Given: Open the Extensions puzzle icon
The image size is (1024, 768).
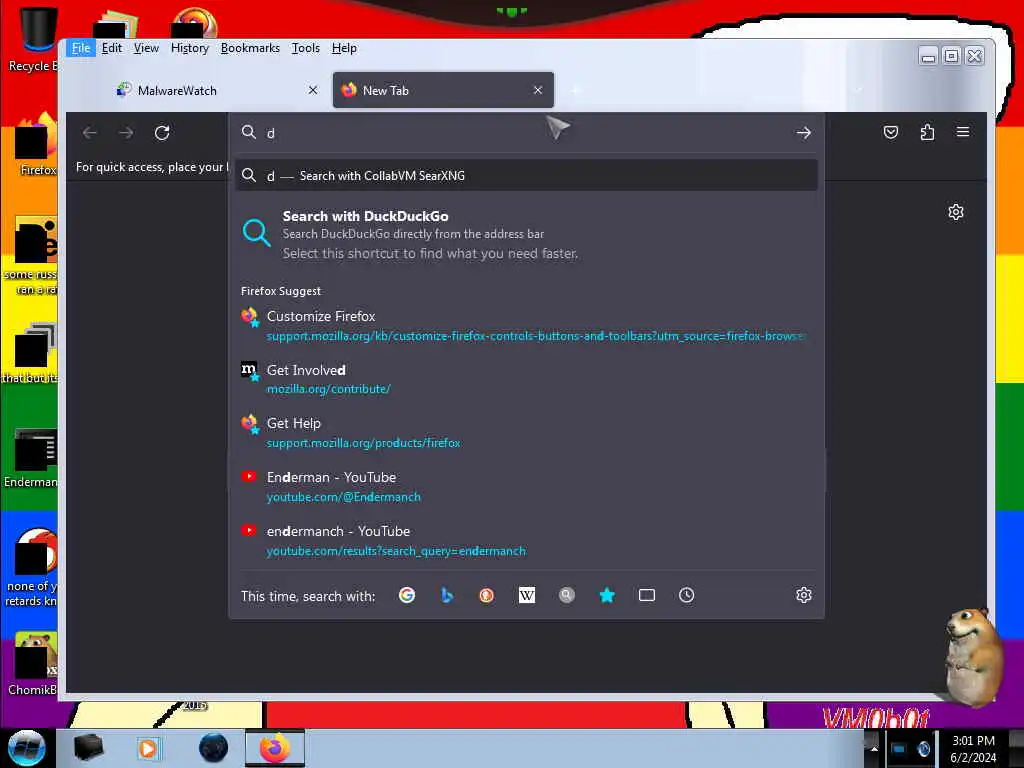Looking at the screenshot, I should click(x=927, y=133).
